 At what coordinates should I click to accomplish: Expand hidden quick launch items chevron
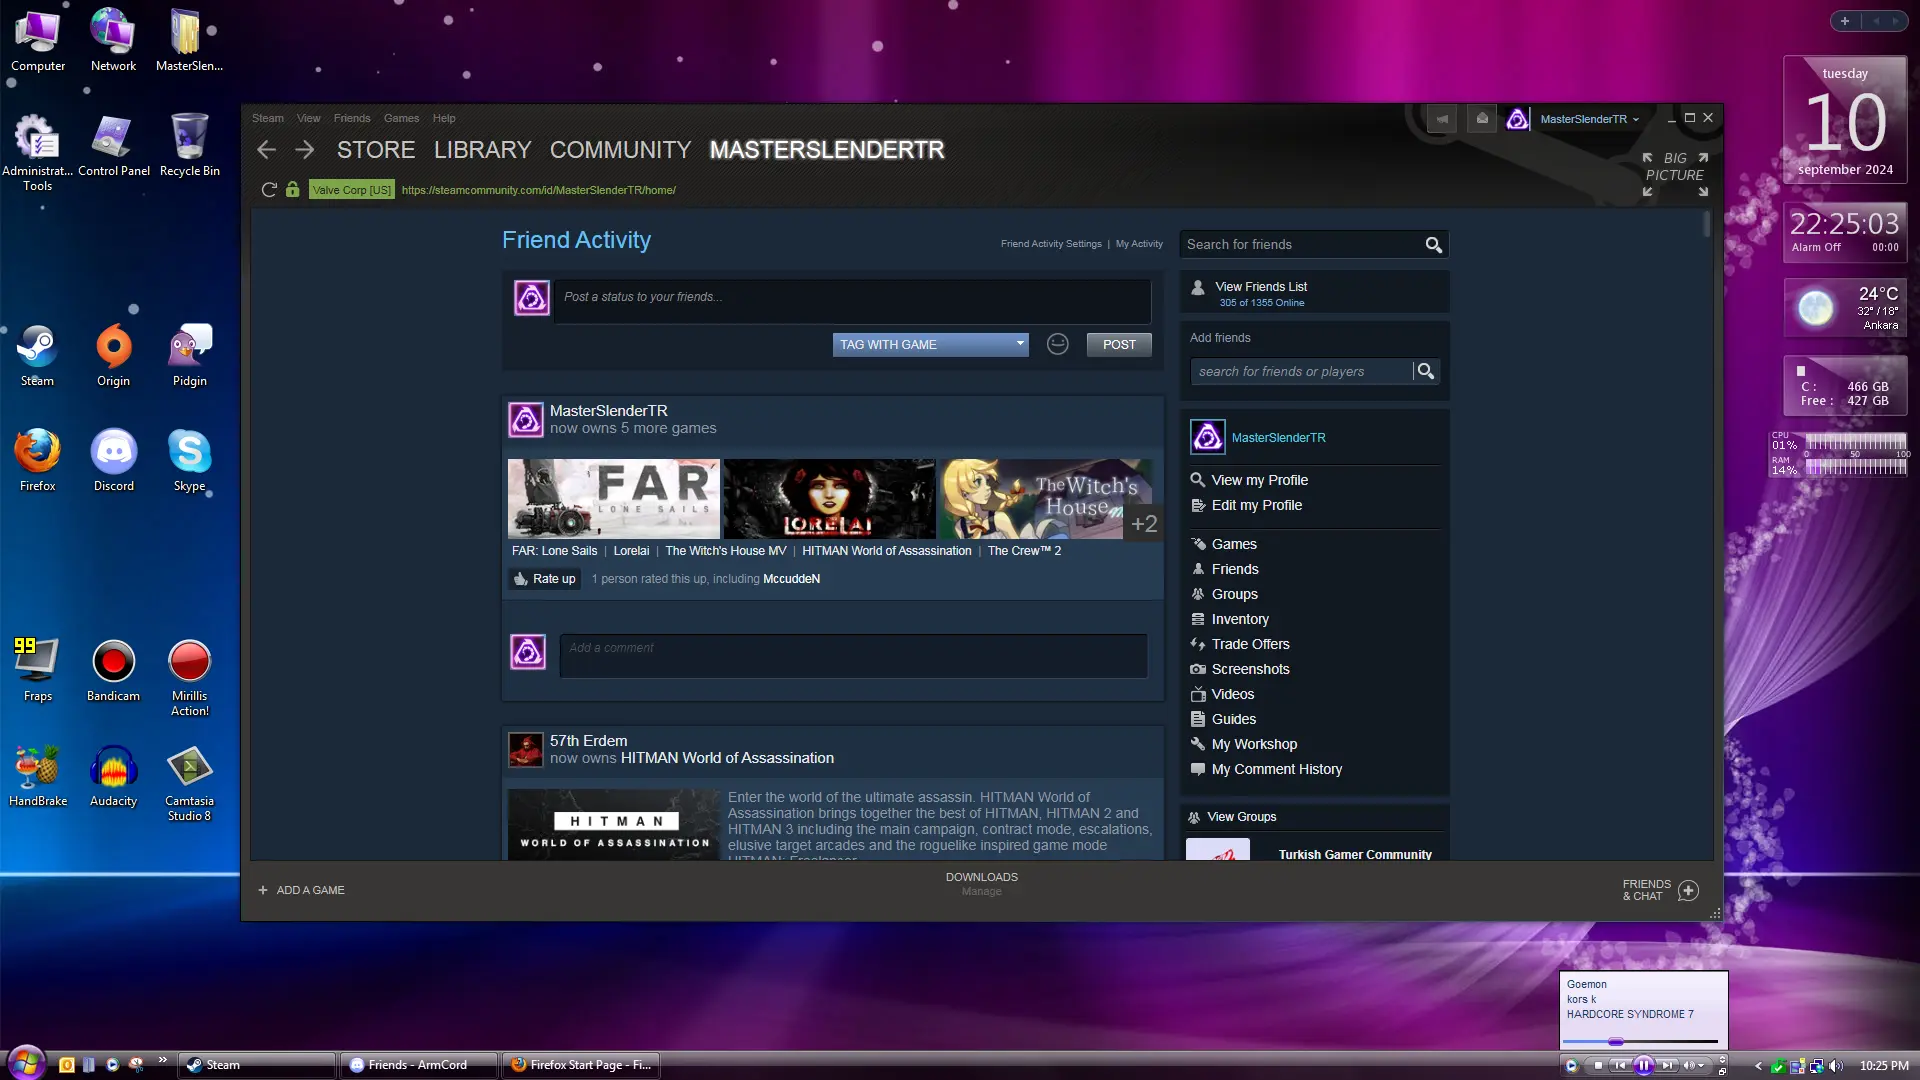(162, 1060)
